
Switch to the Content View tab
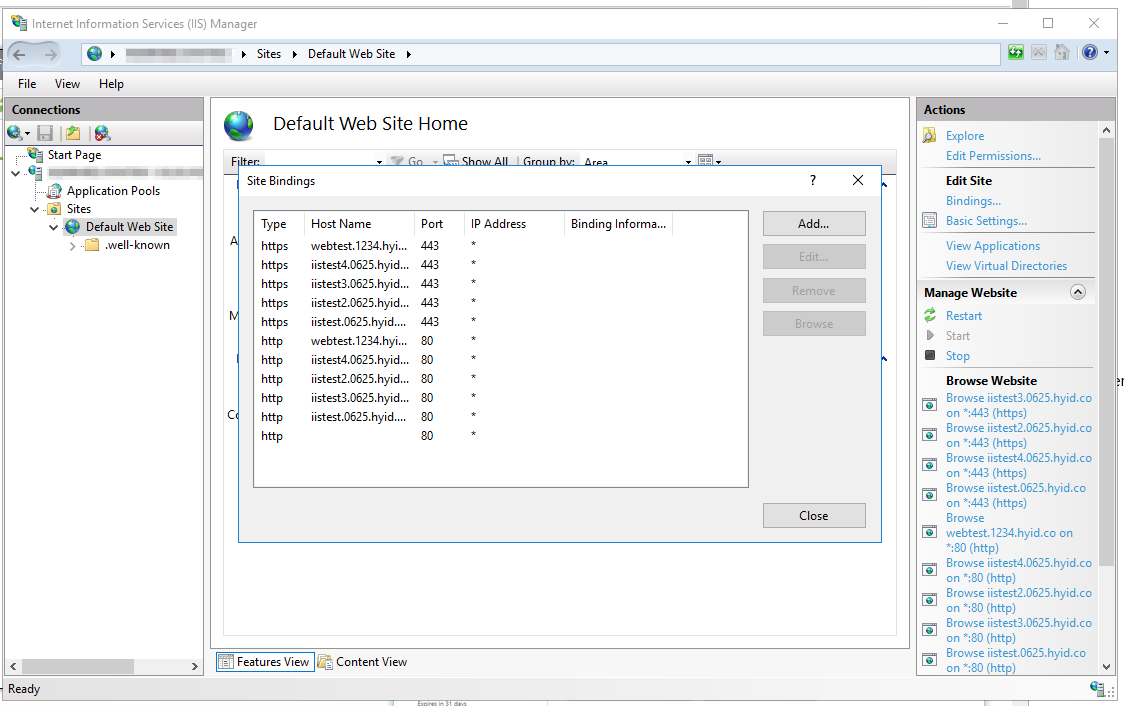pos(362,662)
